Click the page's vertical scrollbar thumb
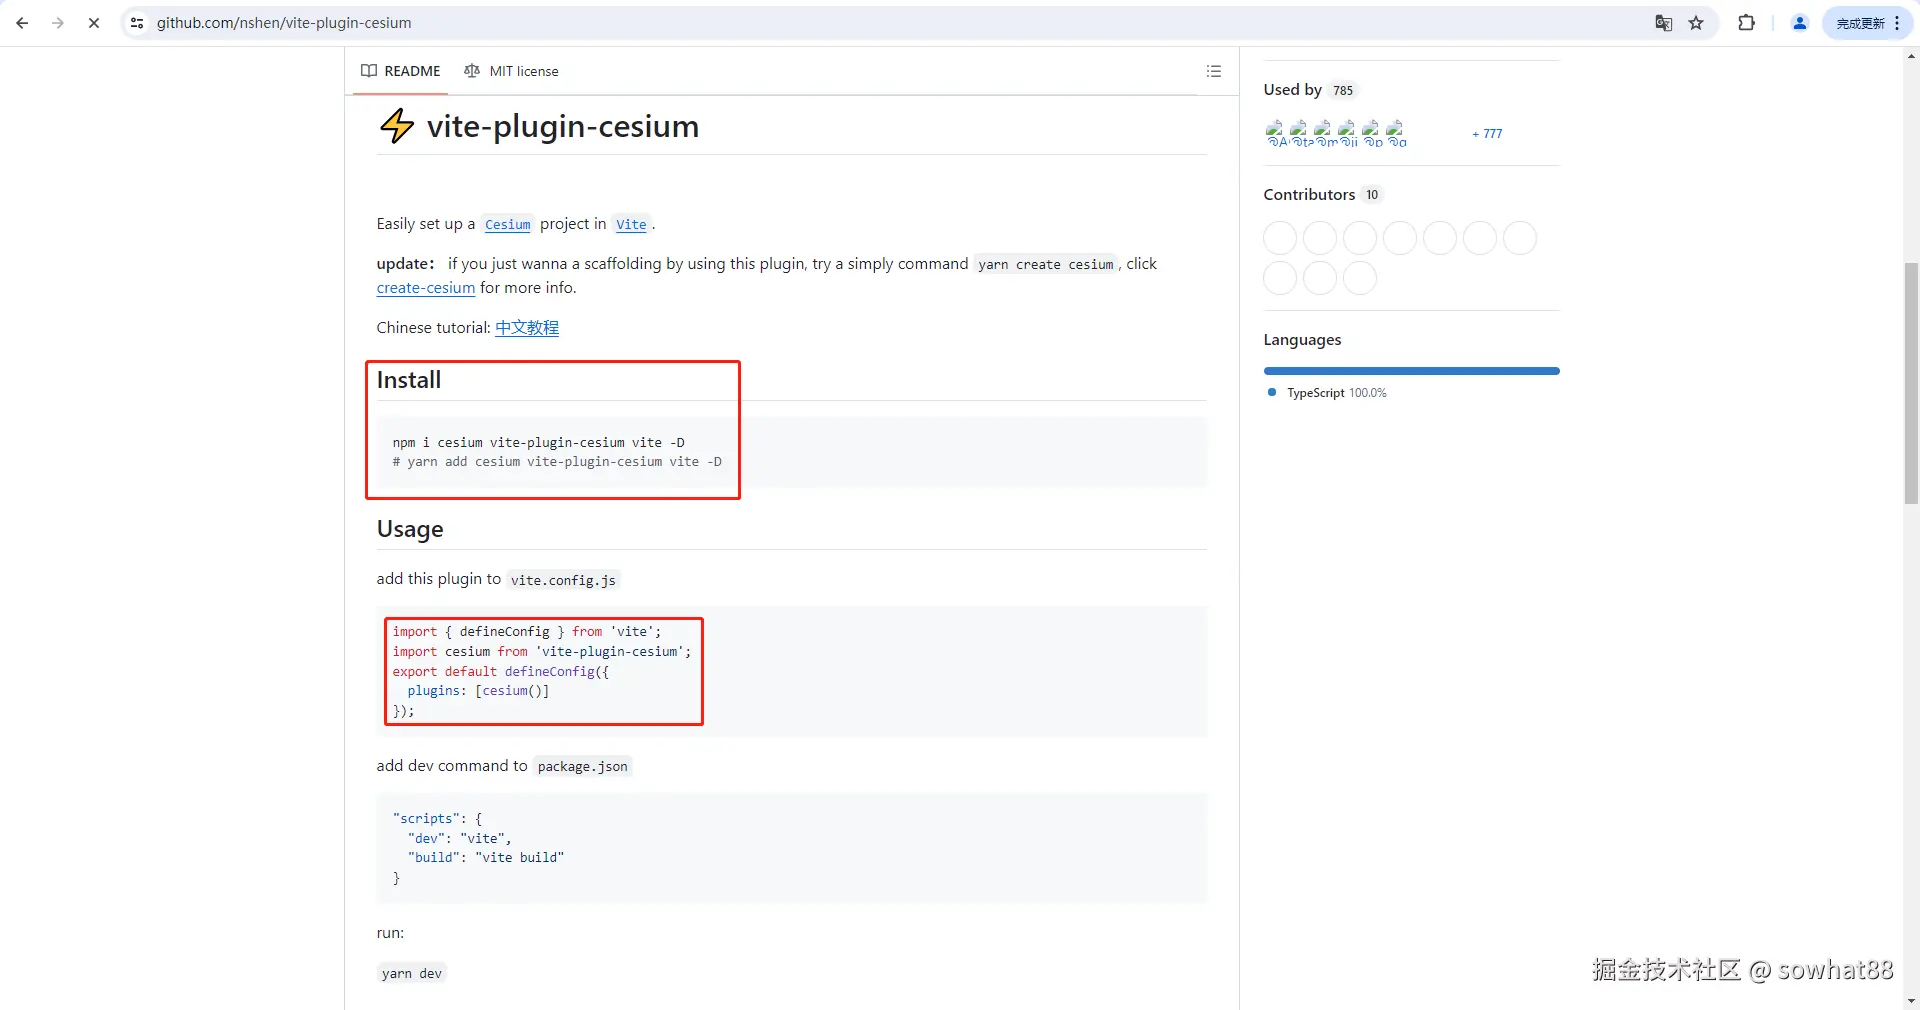Viewport: 1920px width, 1010px height. [1911, 380]
